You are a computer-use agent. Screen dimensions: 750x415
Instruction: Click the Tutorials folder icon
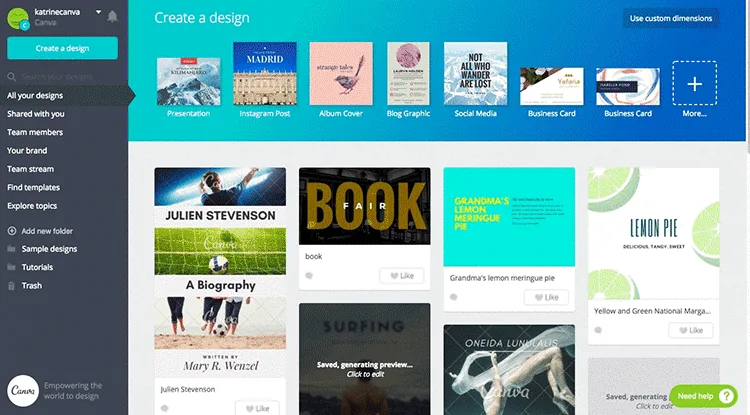11,267
